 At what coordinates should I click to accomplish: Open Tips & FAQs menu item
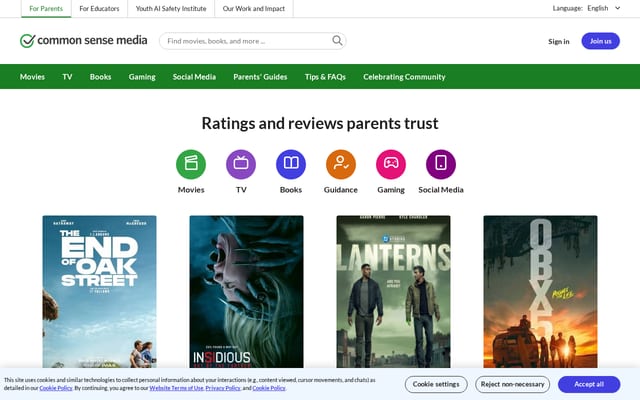pos(325,77)
